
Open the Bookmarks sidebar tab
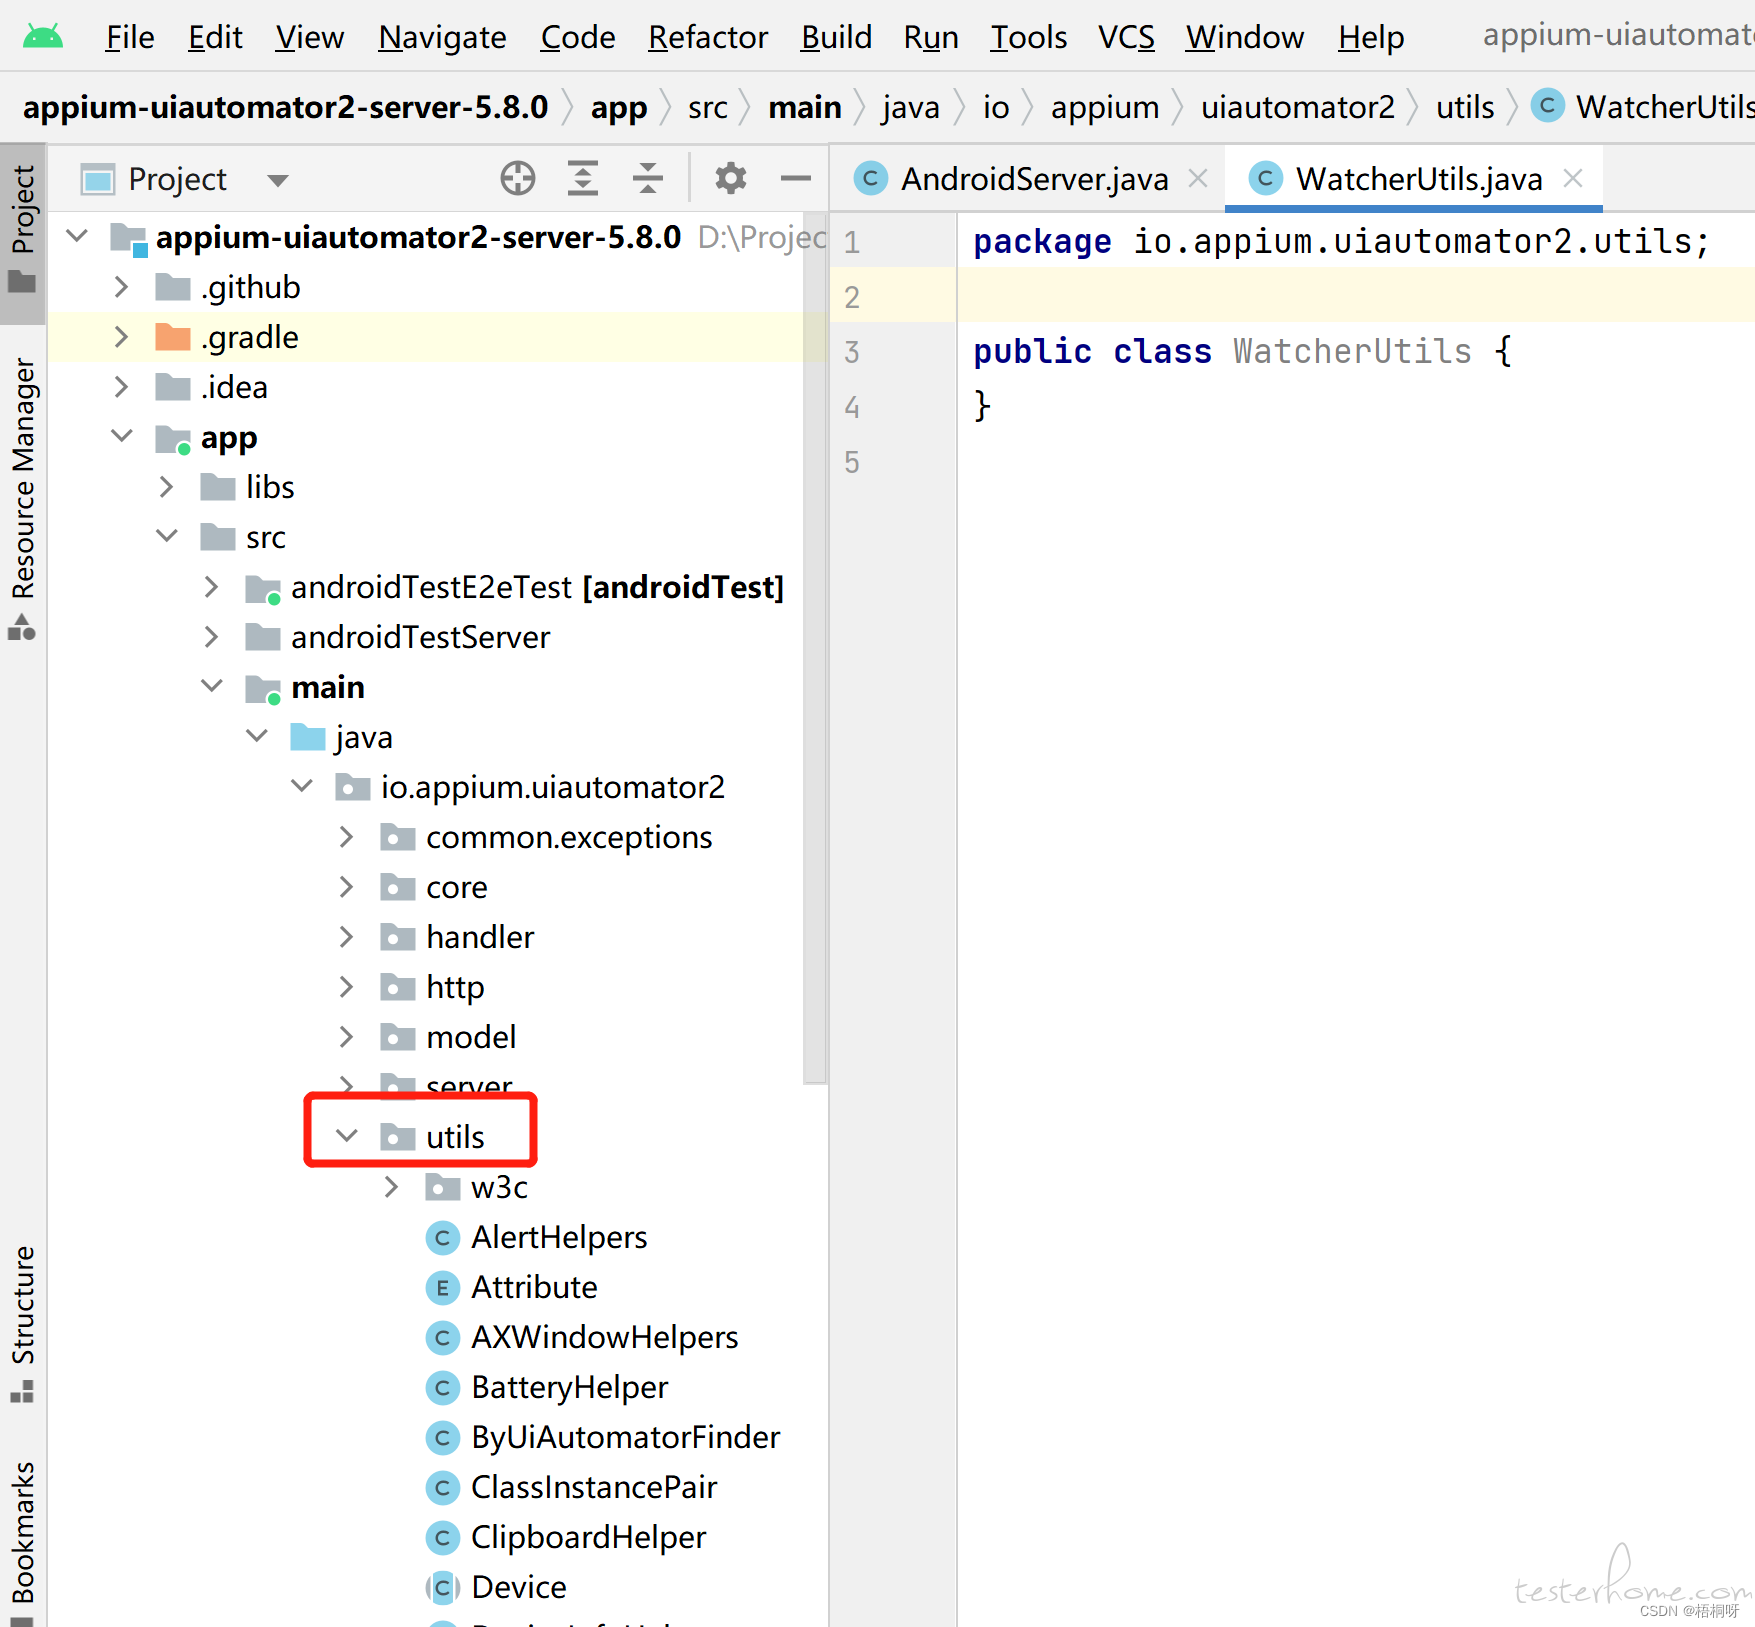22,1541
